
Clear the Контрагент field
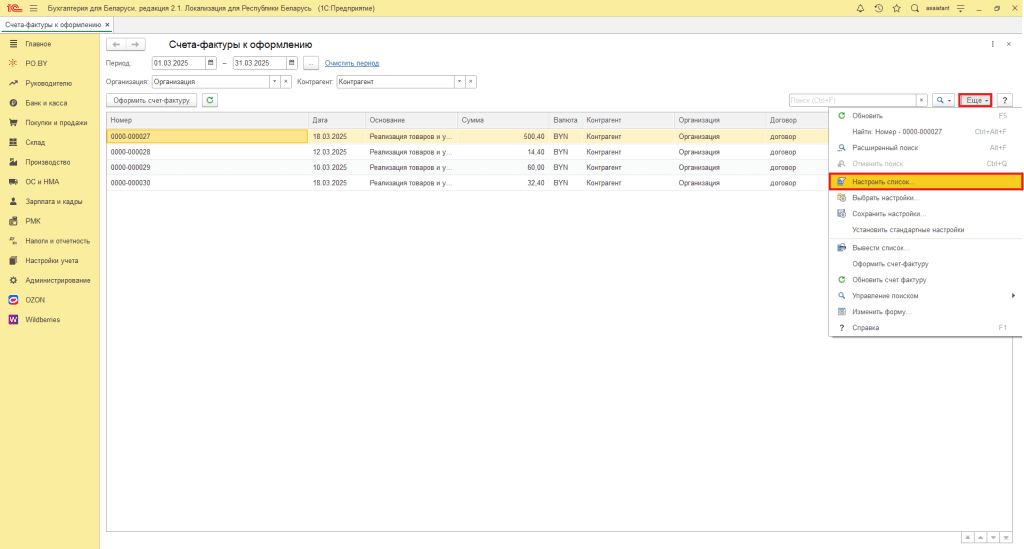[470, 82]
